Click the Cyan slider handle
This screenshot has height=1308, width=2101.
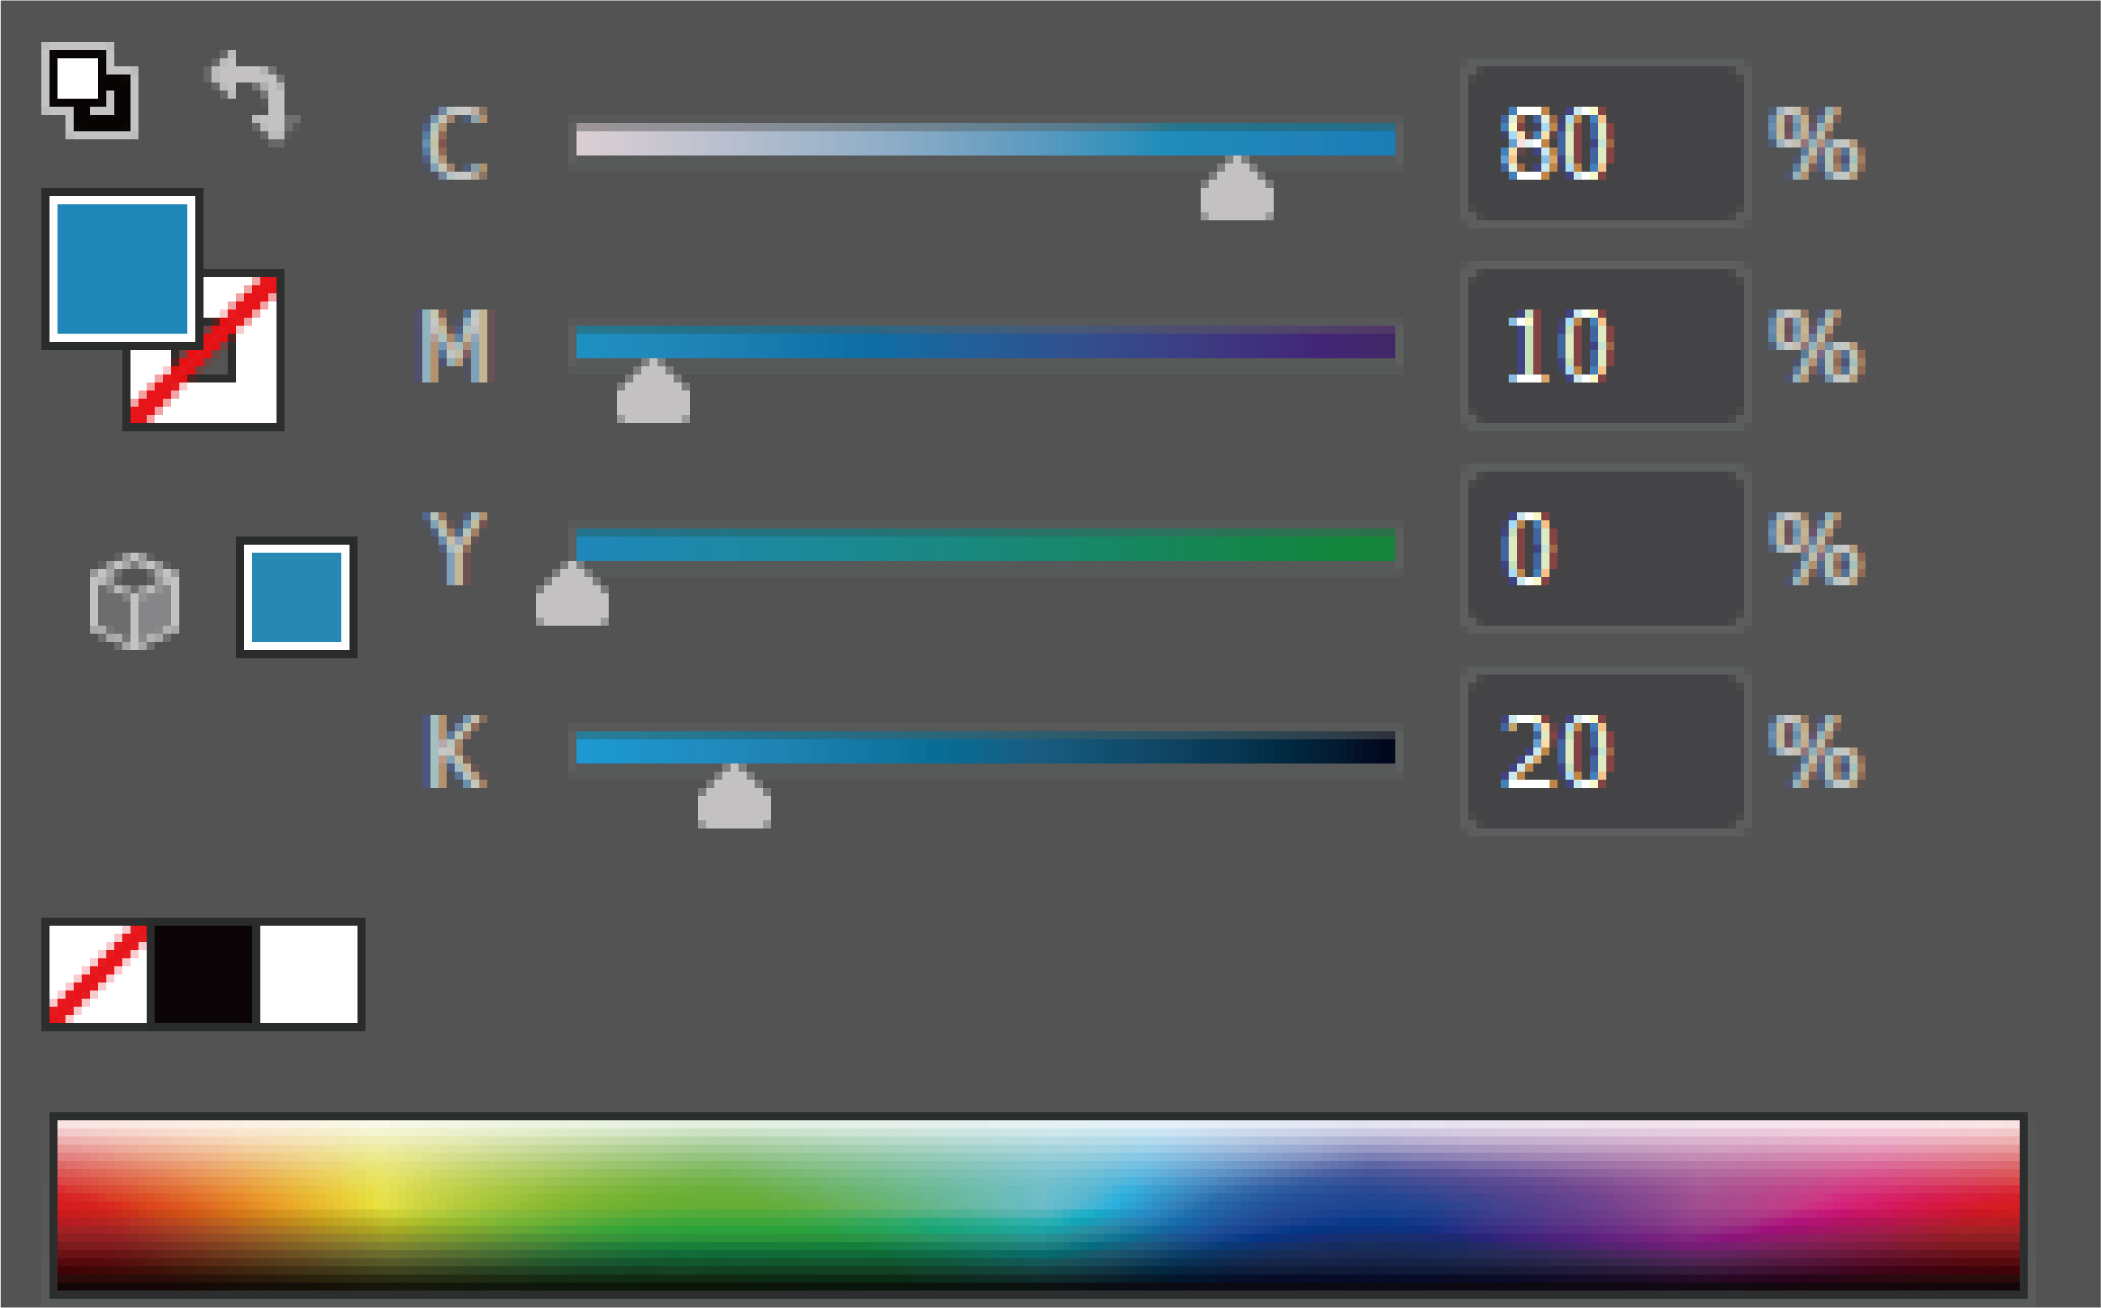[x=1237, y=189]
